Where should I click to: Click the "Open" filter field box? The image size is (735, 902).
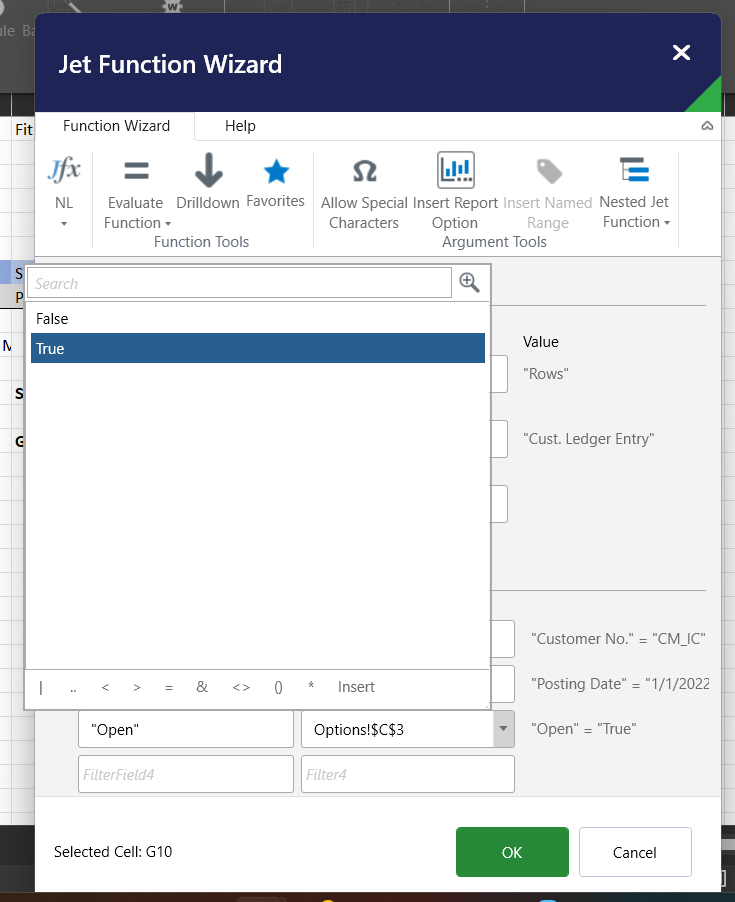(186, 729)
